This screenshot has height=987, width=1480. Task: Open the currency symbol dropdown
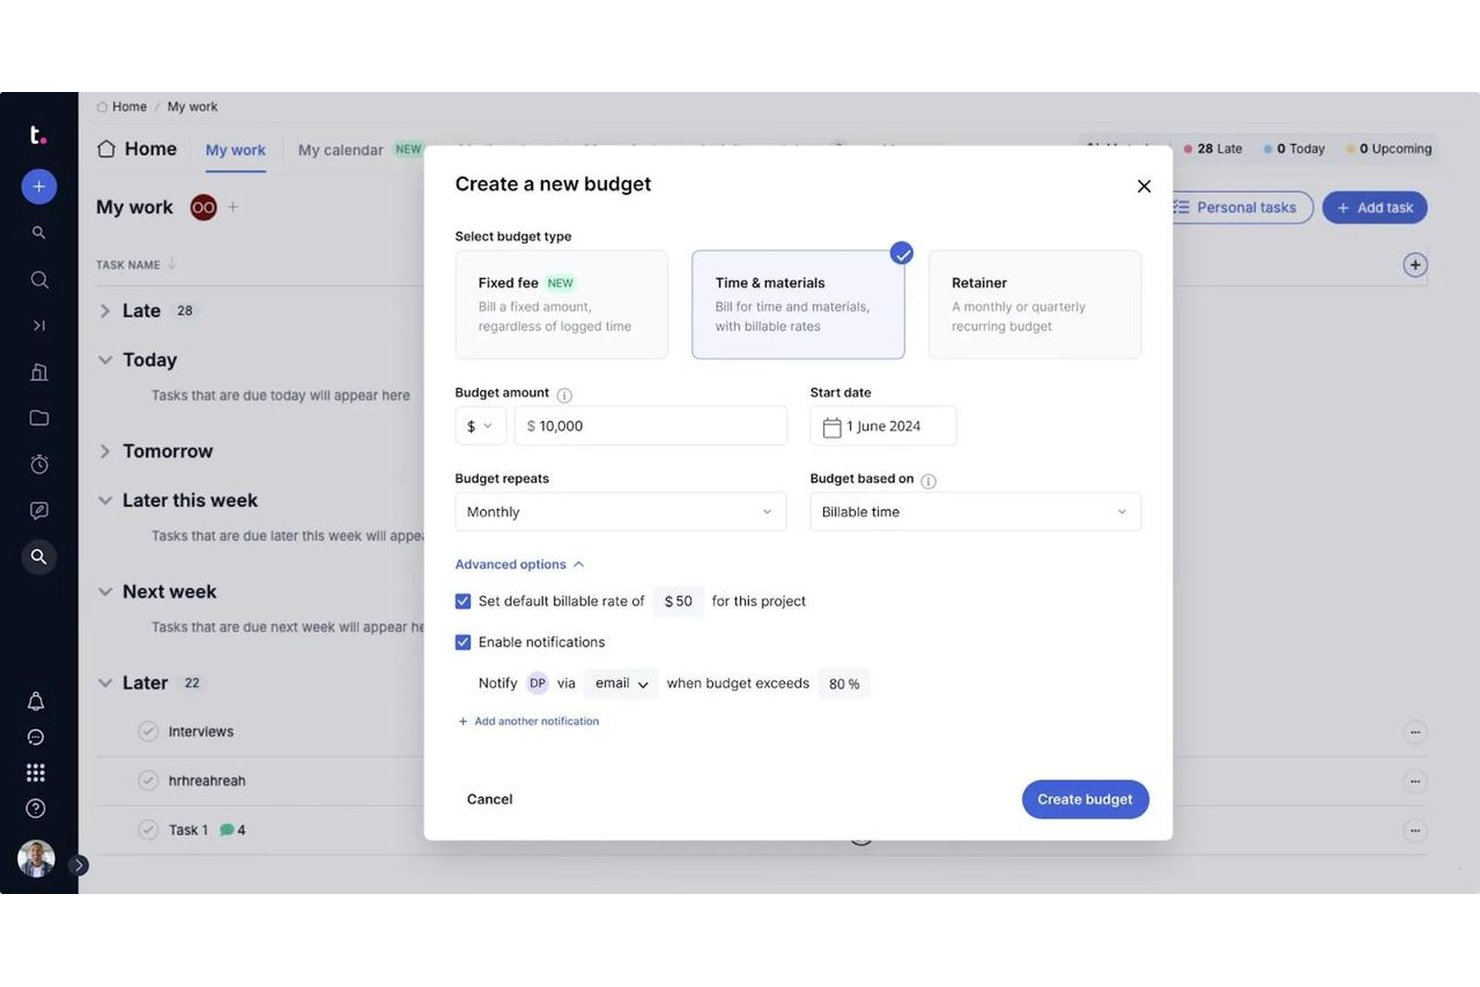[480, 426]
